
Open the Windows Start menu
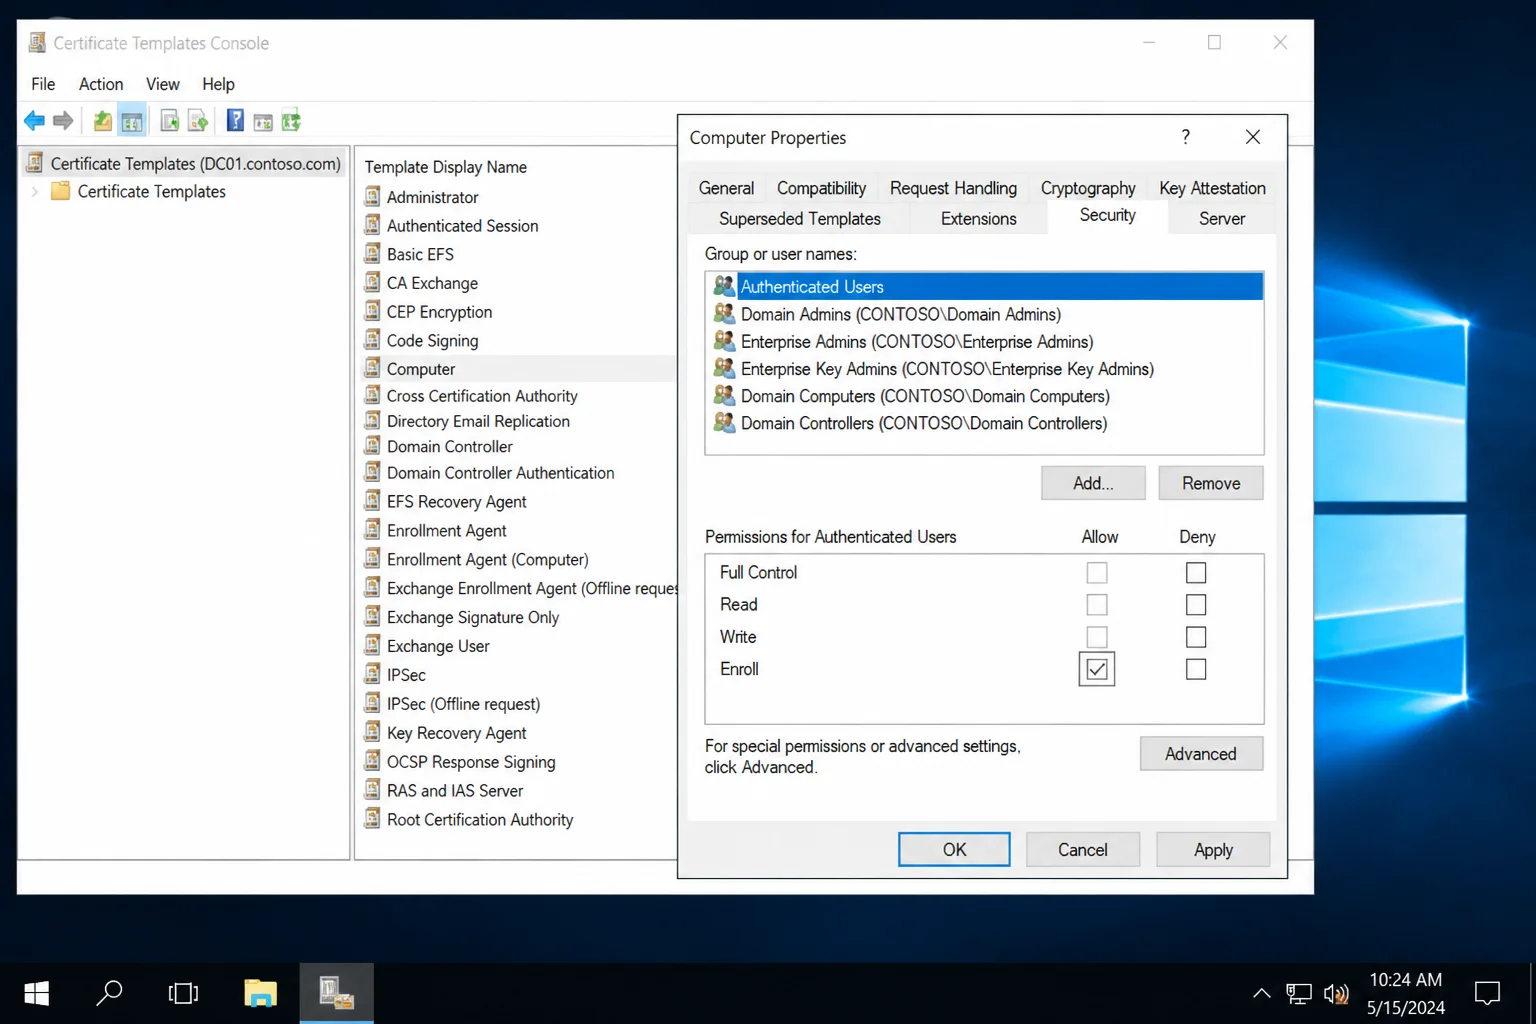click(x=37, y=993)
